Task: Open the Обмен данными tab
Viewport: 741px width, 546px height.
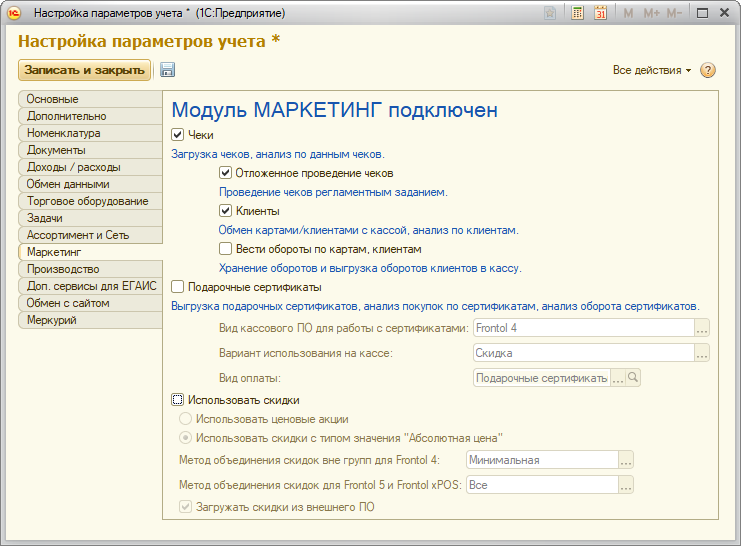Action: point(90,184)
